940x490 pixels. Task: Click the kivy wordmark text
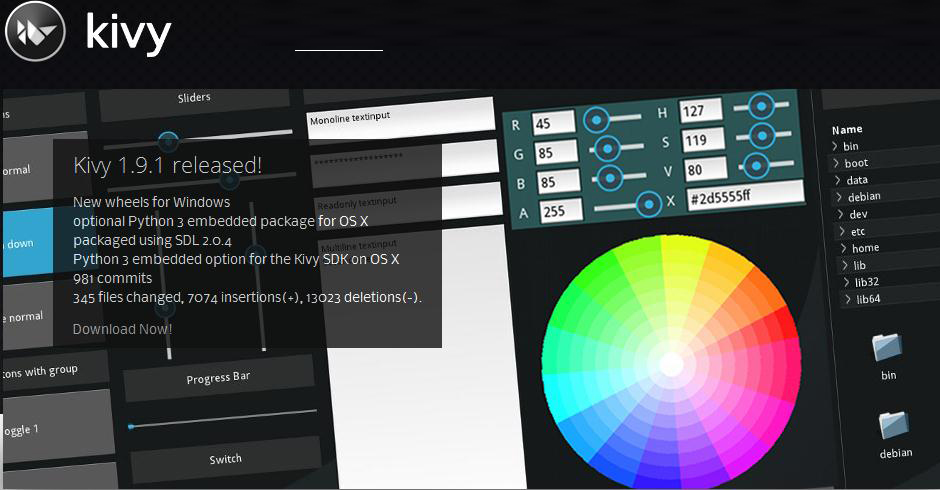pyautogui.click(x=128, y=33)
